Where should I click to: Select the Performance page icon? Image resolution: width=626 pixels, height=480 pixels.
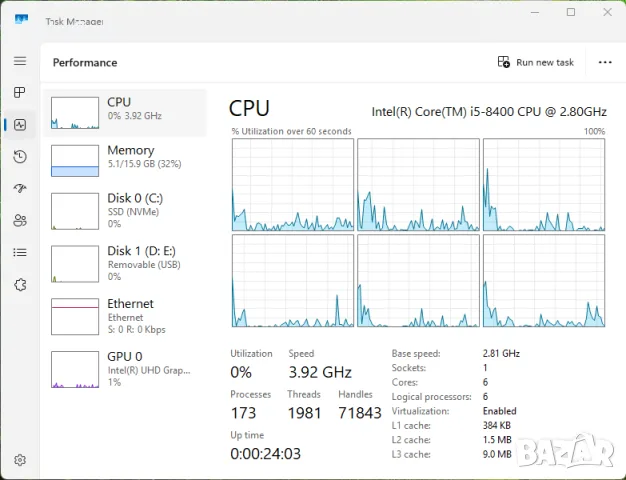[20, 125]
